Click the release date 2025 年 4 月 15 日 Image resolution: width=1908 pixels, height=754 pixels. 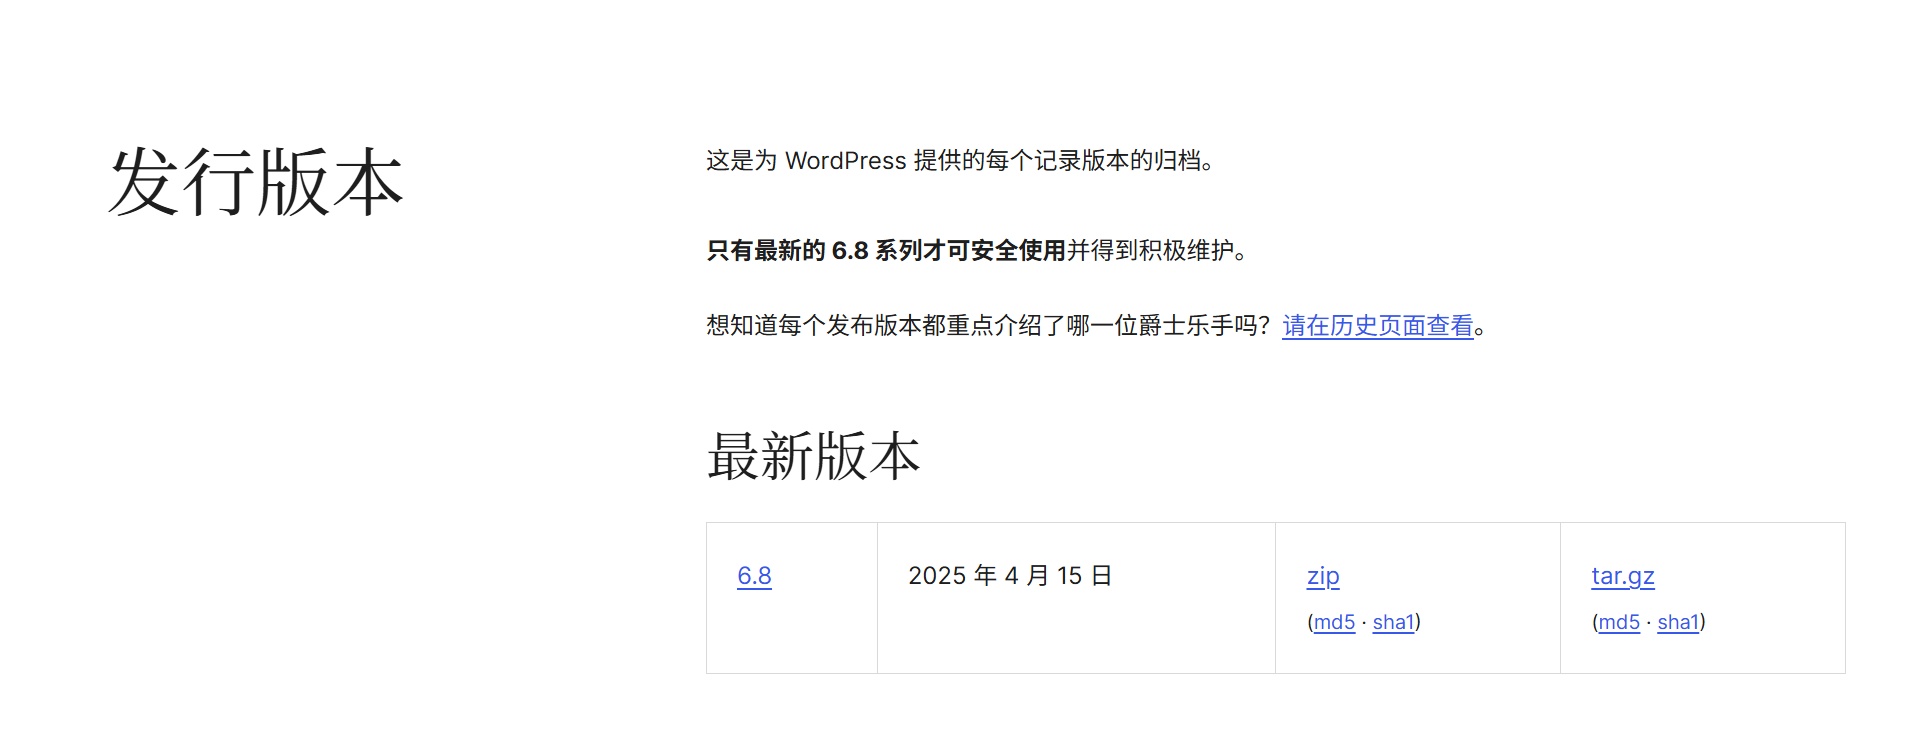(1010, 576)
